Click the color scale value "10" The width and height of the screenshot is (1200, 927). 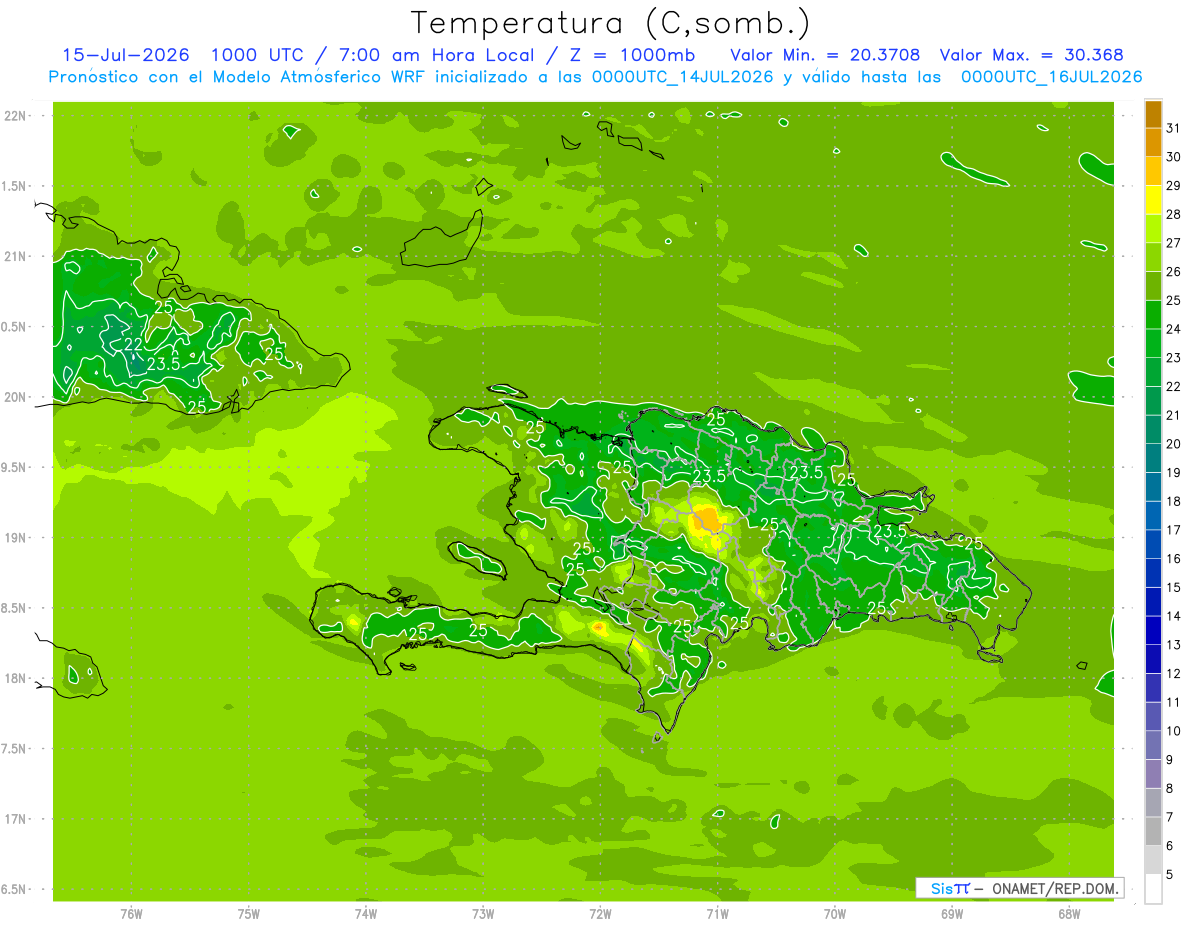pyautogui.click(x=1174, y=731)
